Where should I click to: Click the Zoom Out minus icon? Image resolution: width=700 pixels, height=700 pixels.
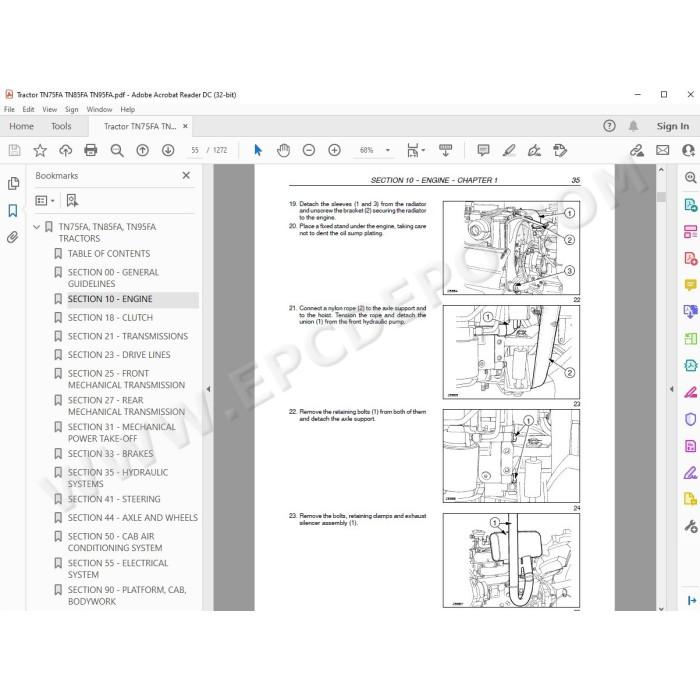coord(308,150)
